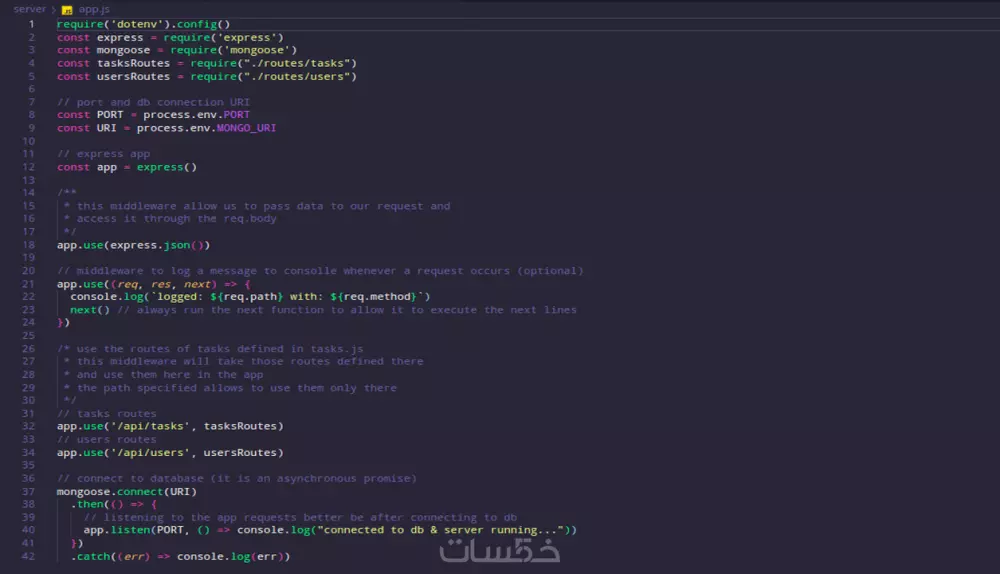
Task: Select the 'app.js' breadcrumb file name
Action: tap(94, 9)
